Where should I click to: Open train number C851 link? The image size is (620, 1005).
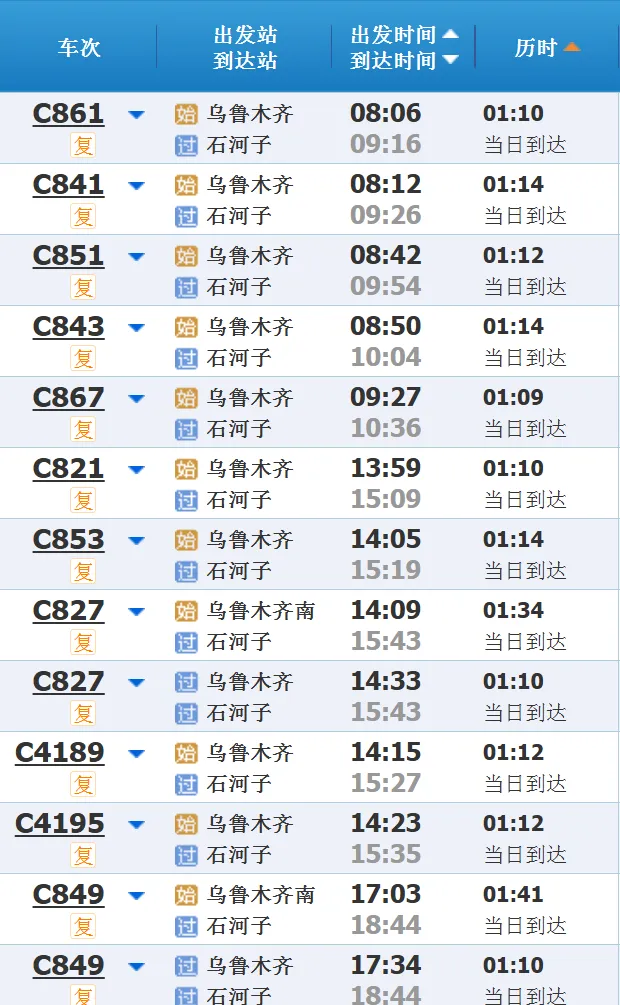(68, 256)
